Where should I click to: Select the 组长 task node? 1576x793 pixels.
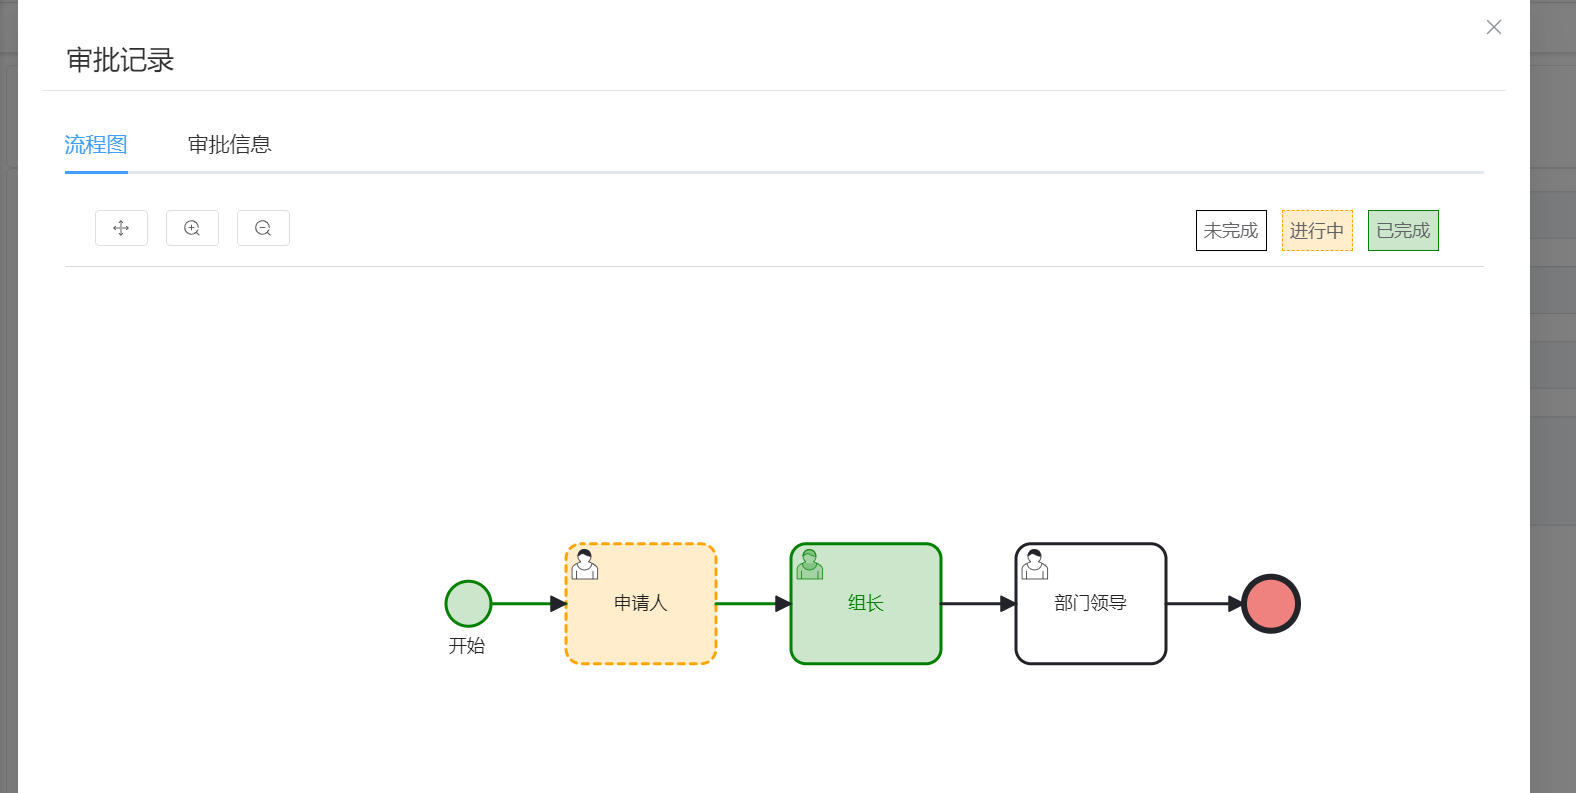tap(866, 604)
